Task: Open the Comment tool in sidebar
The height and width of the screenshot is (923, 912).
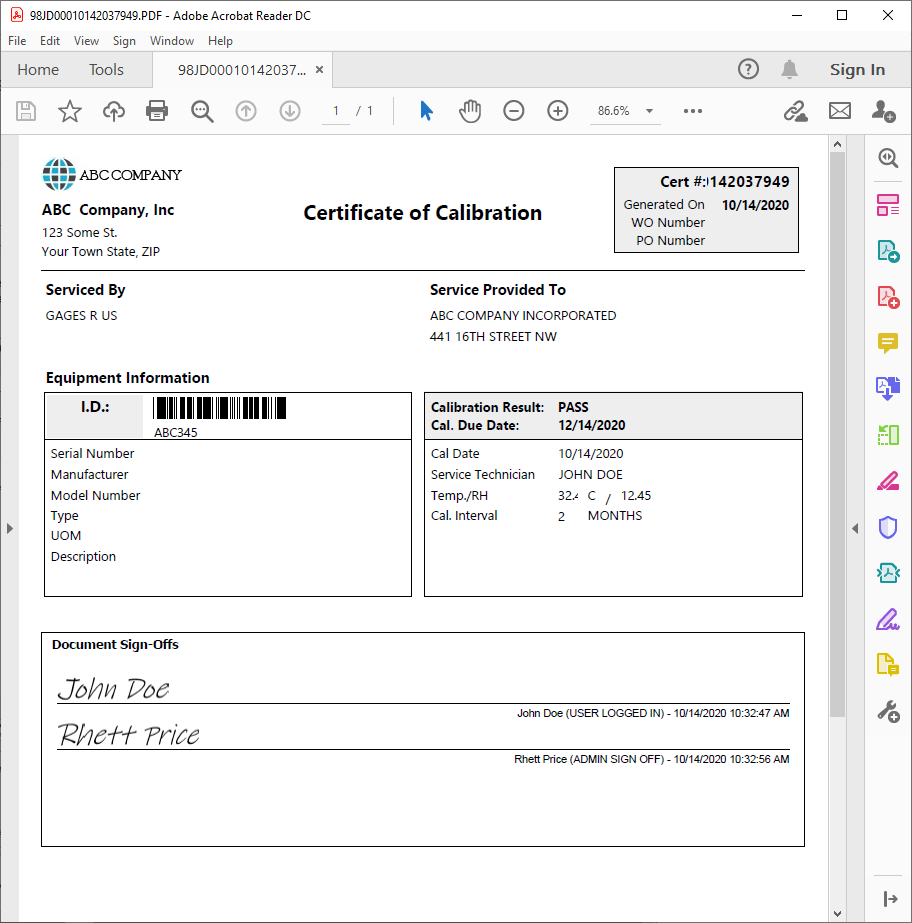Action: pyautogui.click(x=887, y=343)
